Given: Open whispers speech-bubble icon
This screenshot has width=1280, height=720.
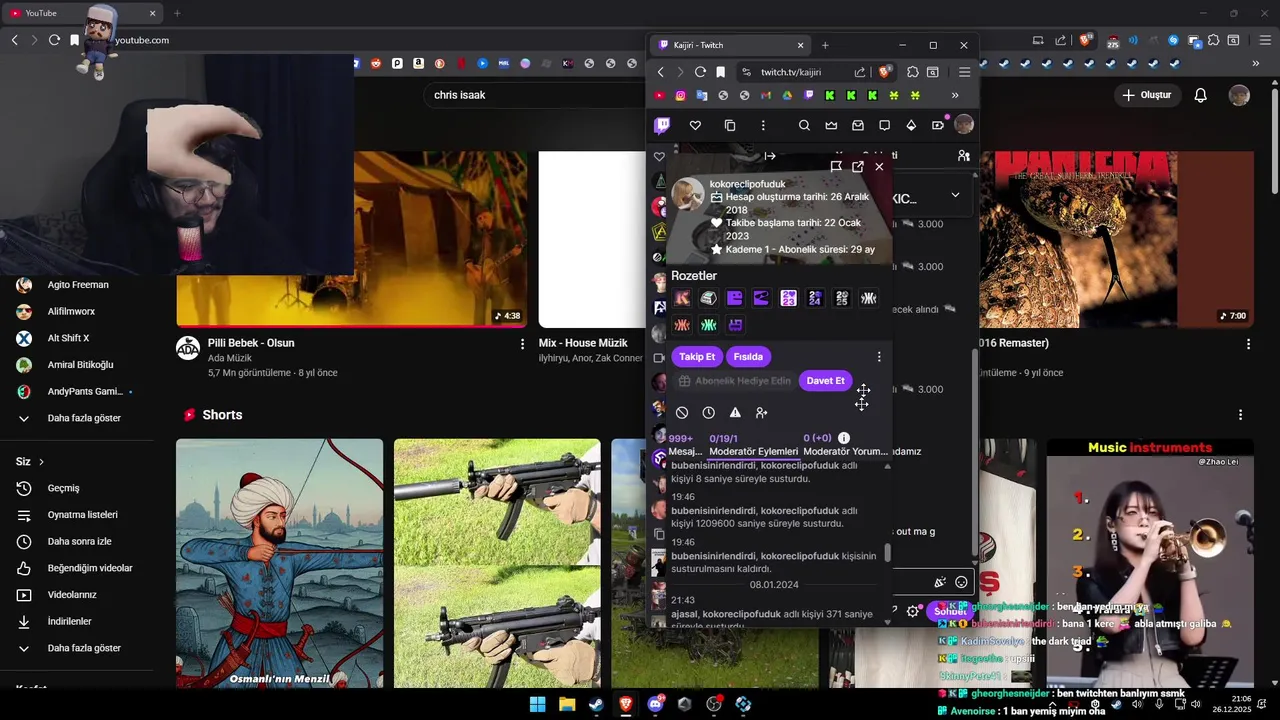Looking at the screenshot, I should click(884, 125).
